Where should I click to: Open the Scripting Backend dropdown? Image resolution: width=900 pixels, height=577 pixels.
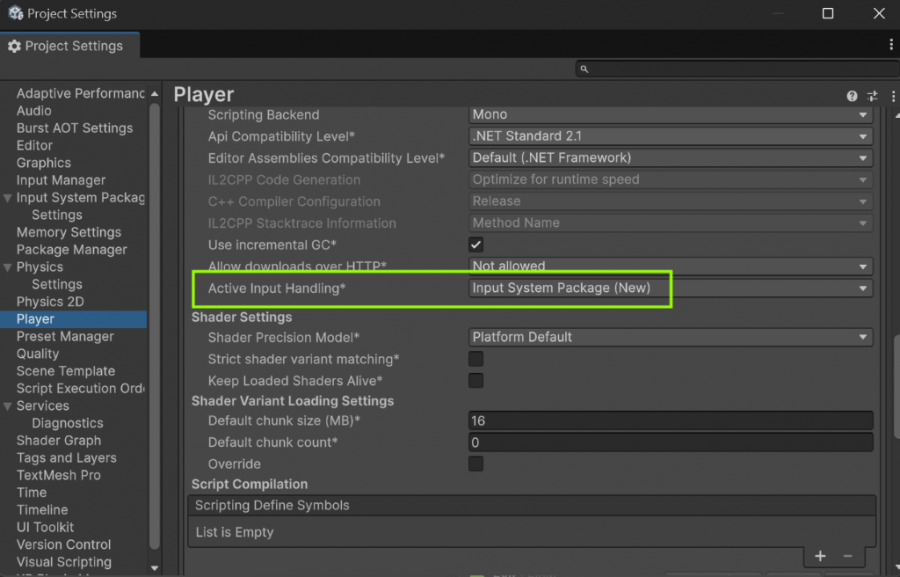(x=670, y=115)
